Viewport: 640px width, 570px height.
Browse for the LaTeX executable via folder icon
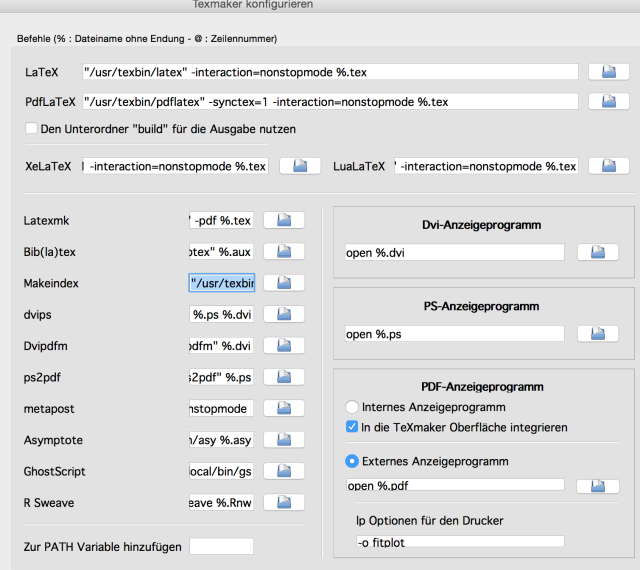coord(609,72)
